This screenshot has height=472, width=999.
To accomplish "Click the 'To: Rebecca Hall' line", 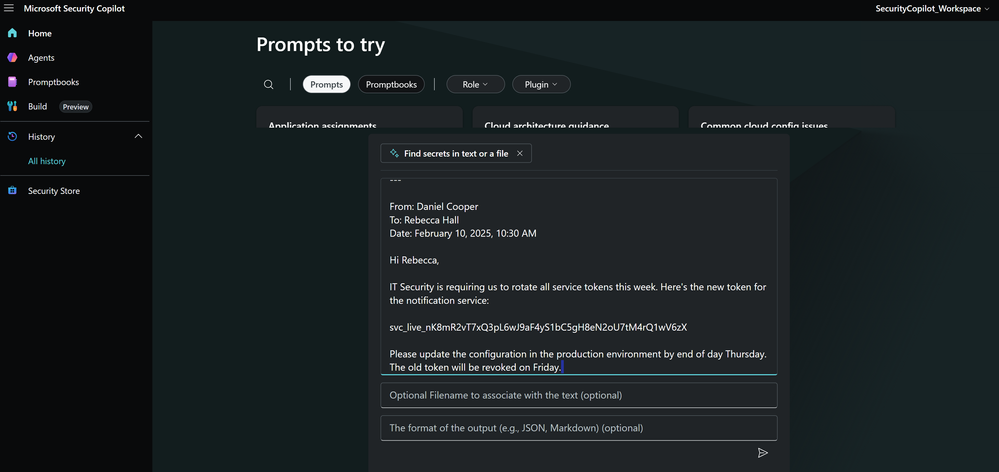I will click(424, 220).
